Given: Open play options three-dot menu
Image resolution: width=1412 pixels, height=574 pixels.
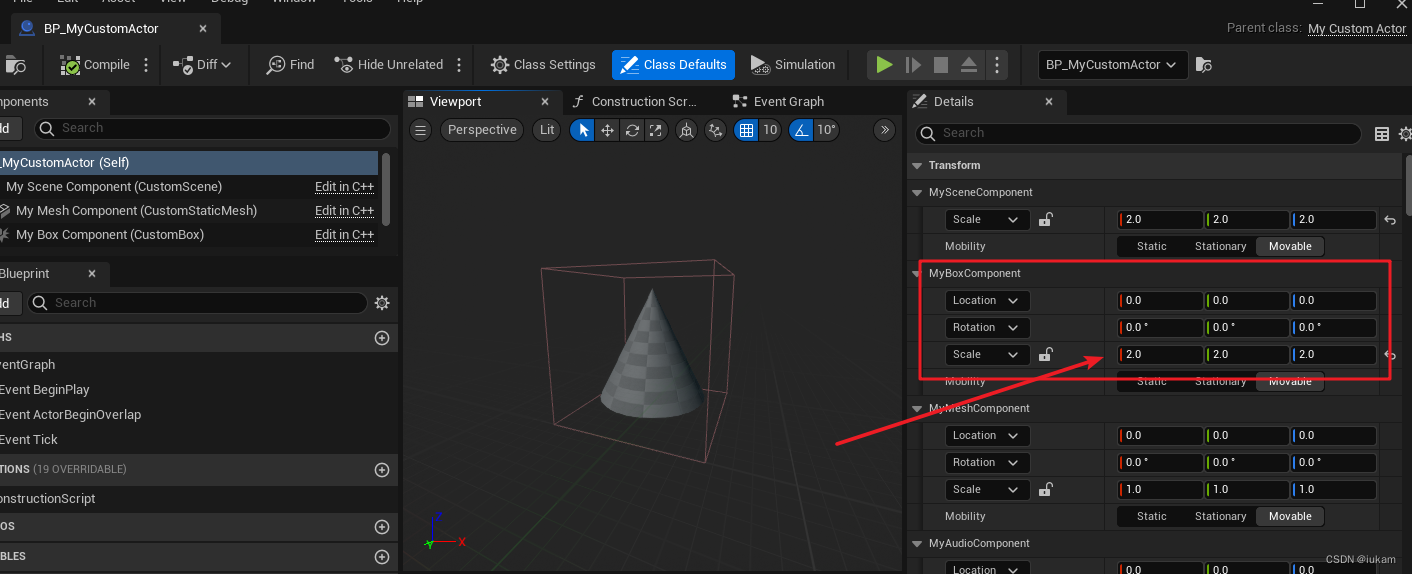Looking at the screenshot, I should [x=996, y=65].
